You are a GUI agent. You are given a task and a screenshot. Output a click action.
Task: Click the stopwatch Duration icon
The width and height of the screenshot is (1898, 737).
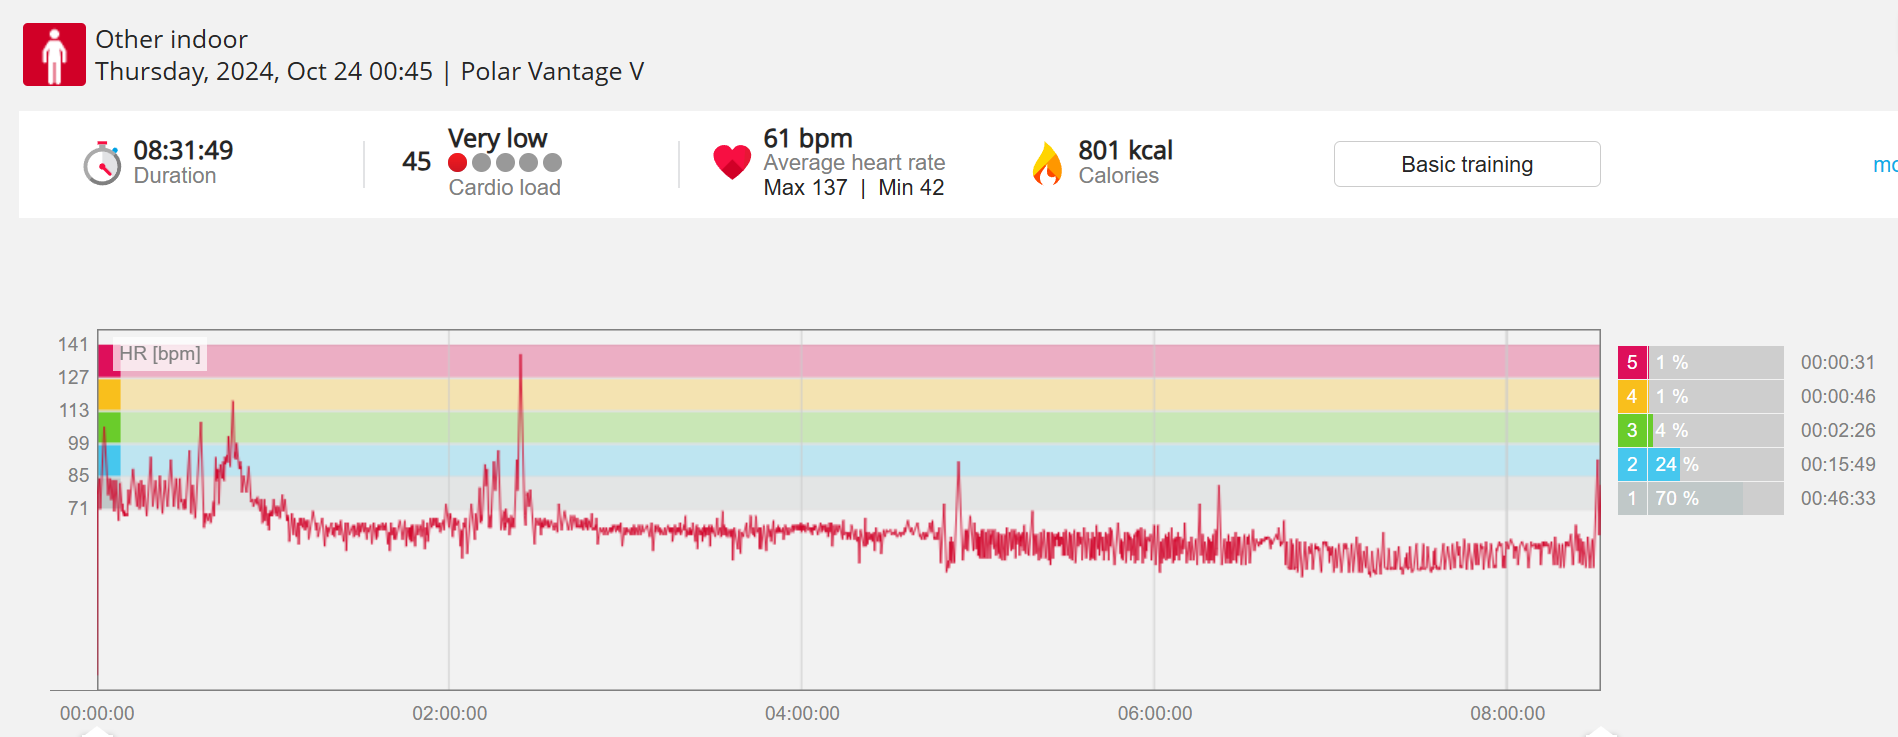(102, 164)
